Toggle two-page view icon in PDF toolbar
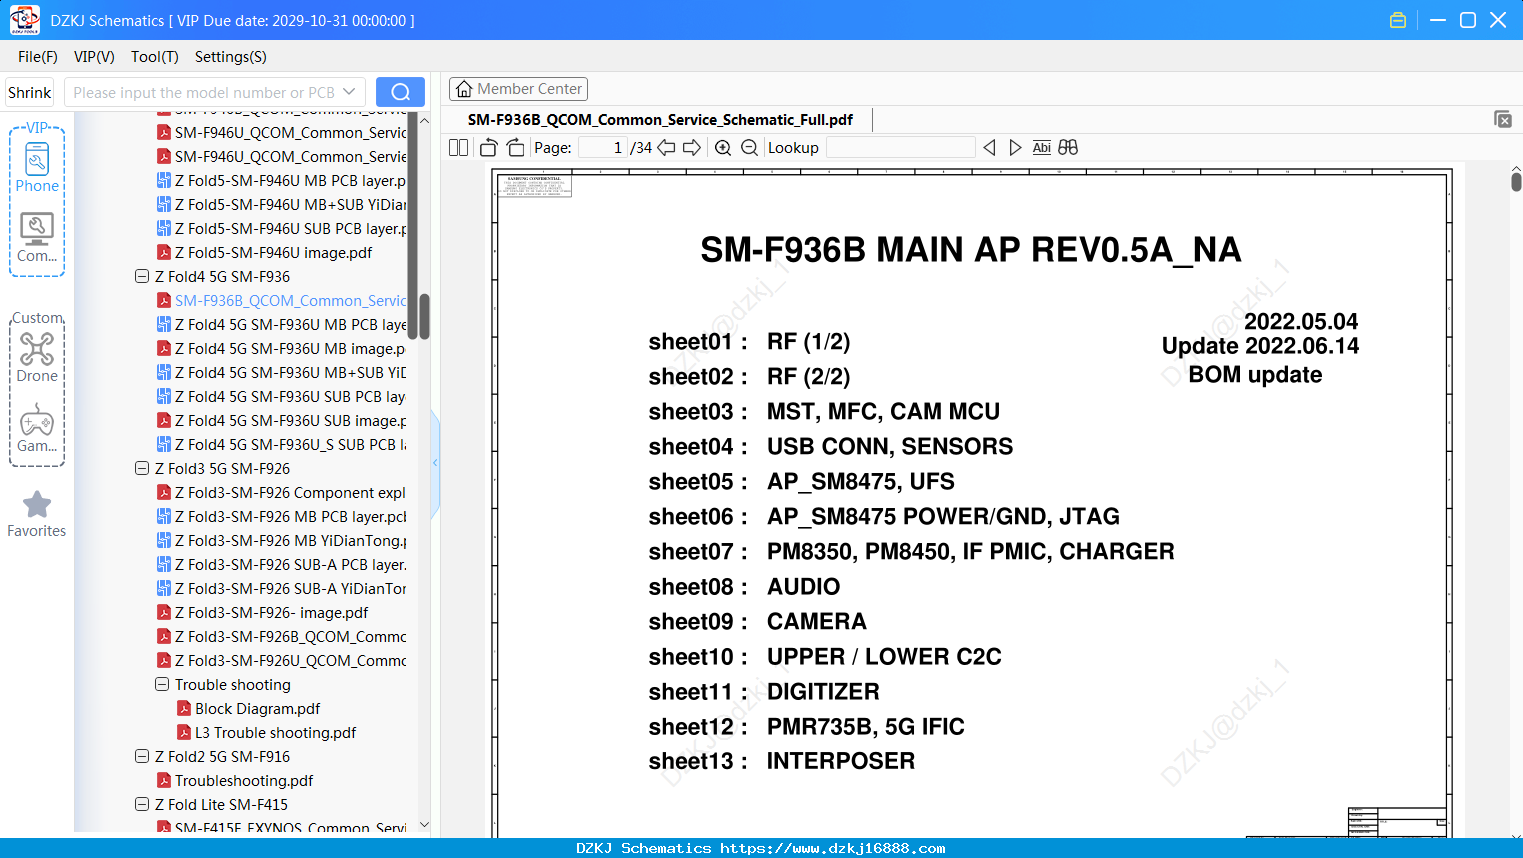 coord(458,148)
